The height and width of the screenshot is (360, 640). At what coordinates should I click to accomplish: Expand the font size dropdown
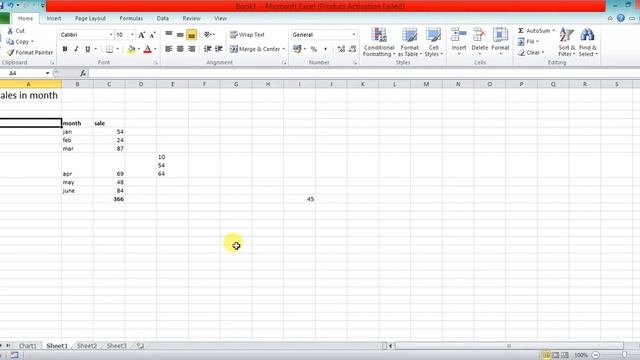(x=132, y=35)
